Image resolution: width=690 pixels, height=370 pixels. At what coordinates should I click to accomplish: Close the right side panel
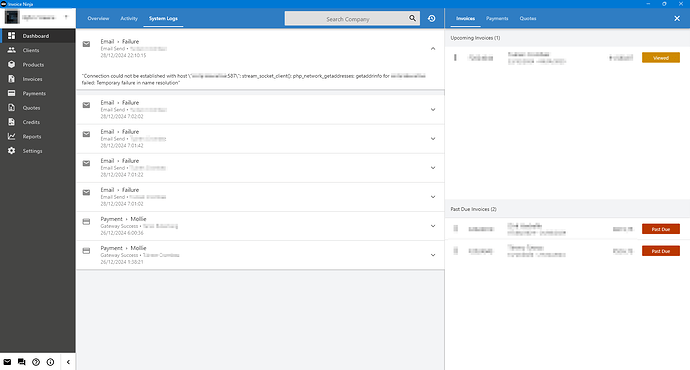677,18
